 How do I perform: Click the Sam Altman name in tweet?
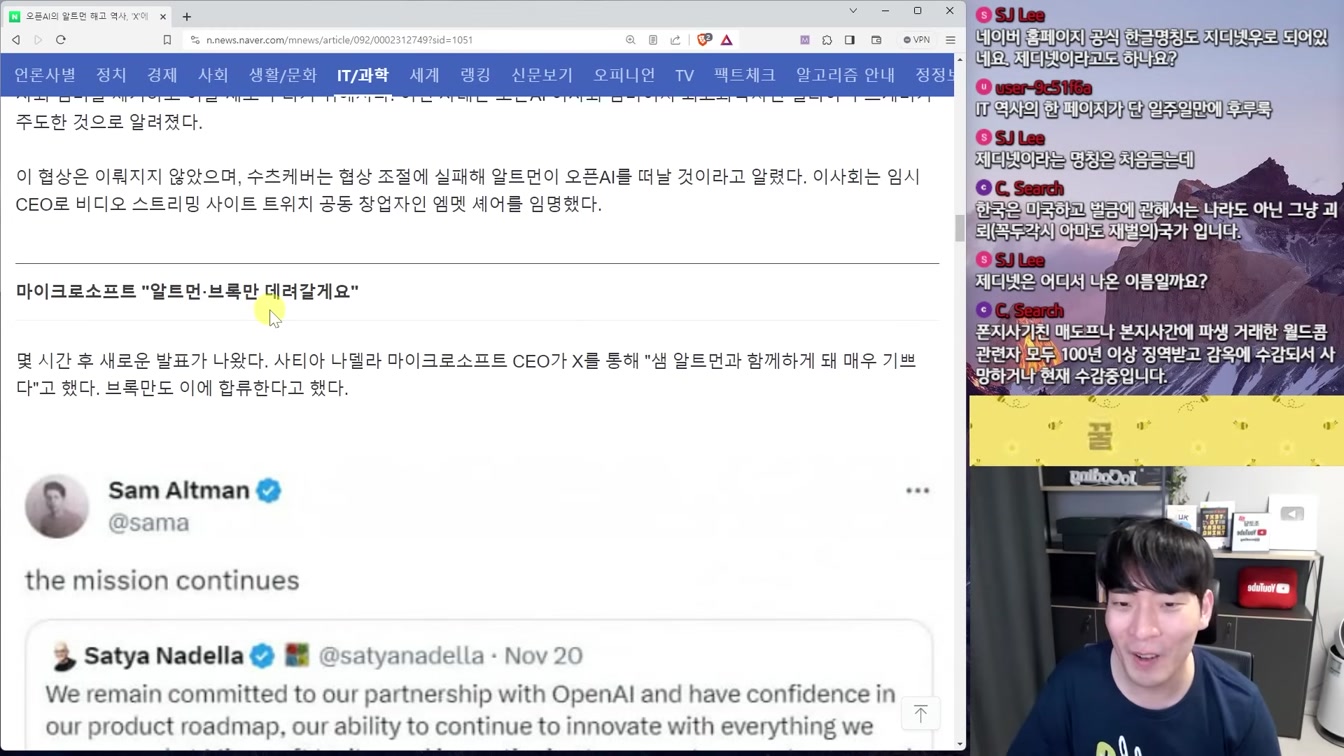pyautogui.click(x=179, y=490)
